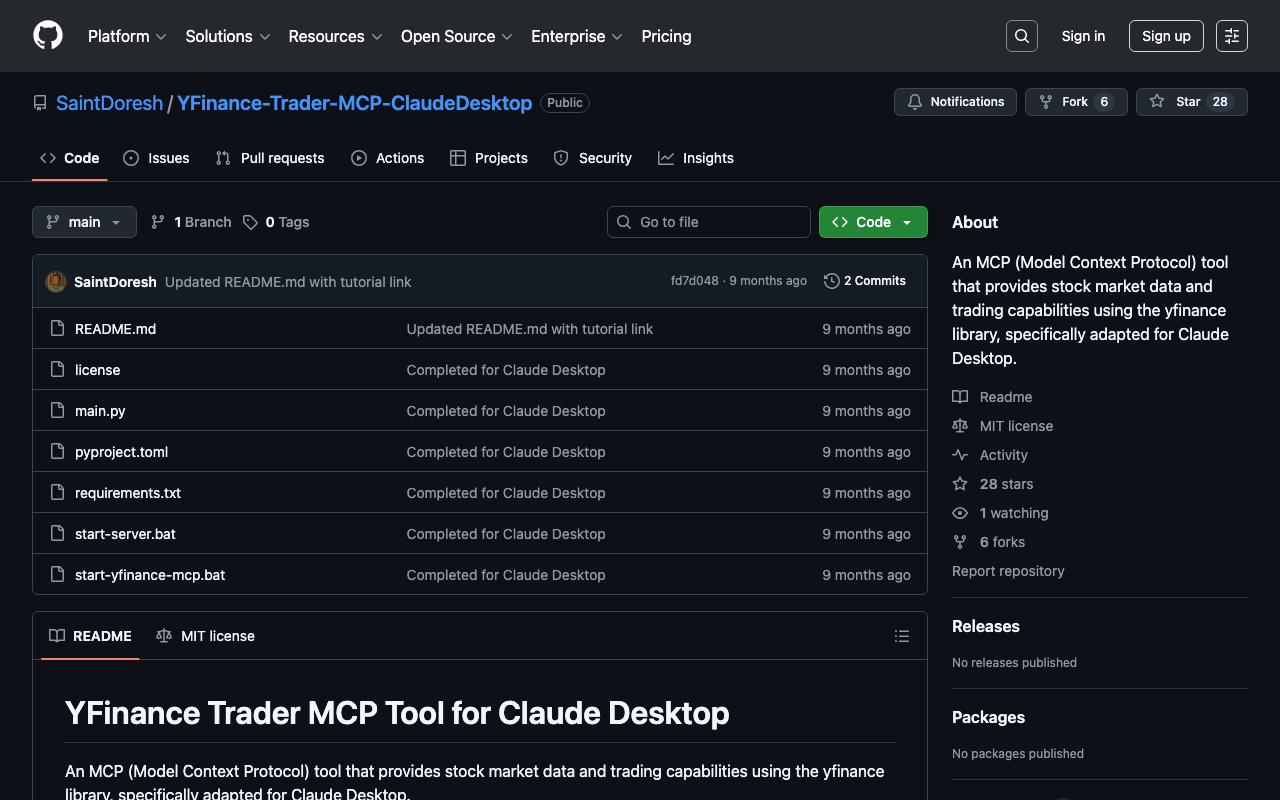The image size is (1280, 800).
Task: Click the SaintDoresh avatar in commit row
Action: pos(56,282)
